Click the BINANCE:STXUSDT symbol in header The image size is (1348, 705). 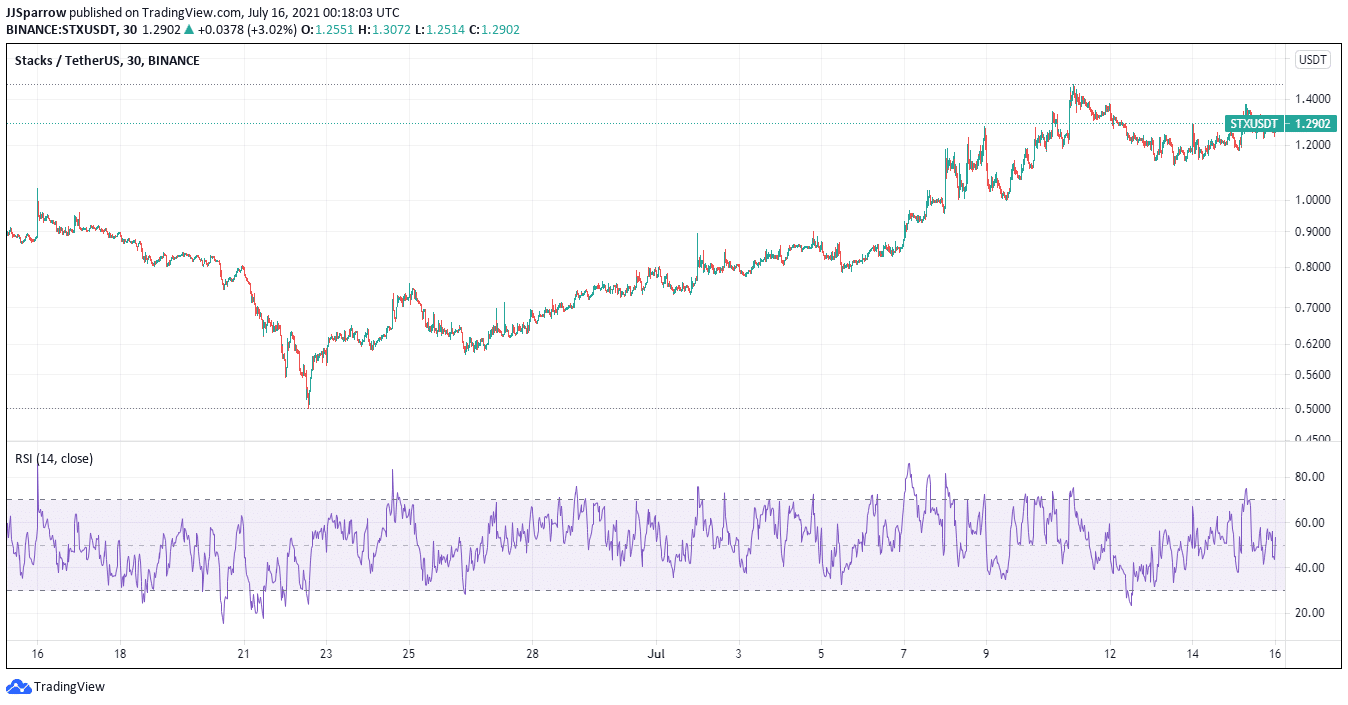click(x=62, y=30)
